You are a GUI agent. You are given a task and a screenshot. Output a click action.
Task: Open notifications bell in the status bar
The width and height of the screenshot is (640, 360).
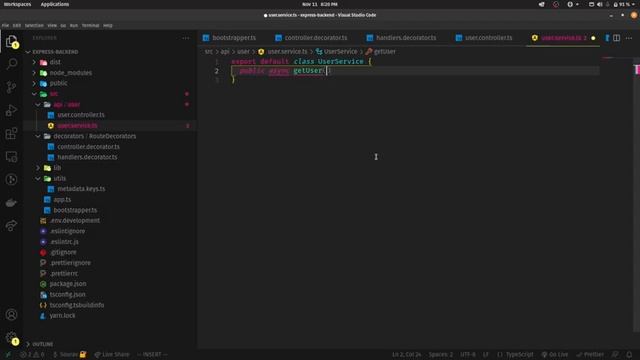point(629,355)
